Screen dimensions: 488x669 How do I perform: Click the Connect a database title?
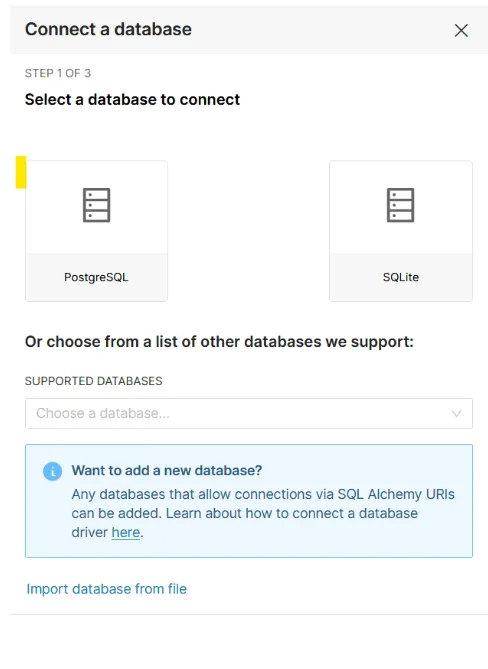[x=108, y=29]
